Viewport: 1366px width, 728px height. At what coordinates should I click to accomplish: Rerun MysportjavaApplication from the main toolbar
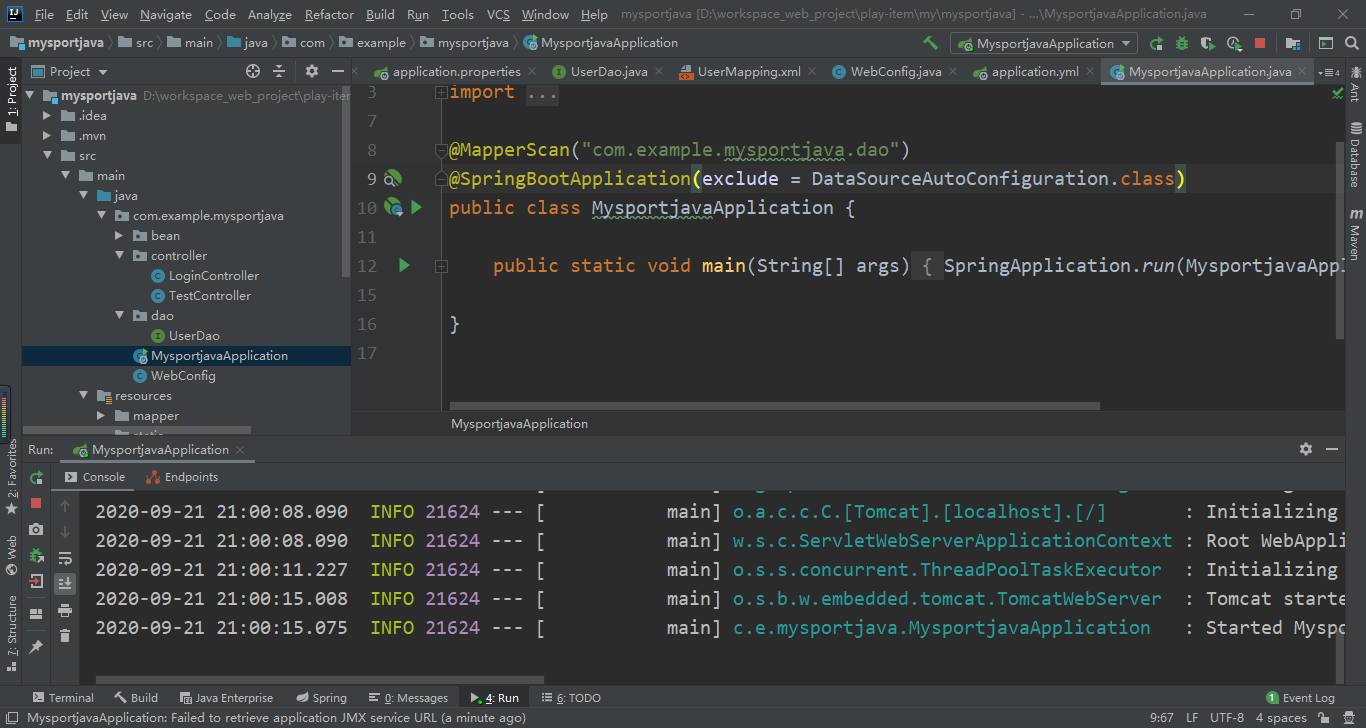[x=1157, y=43]
